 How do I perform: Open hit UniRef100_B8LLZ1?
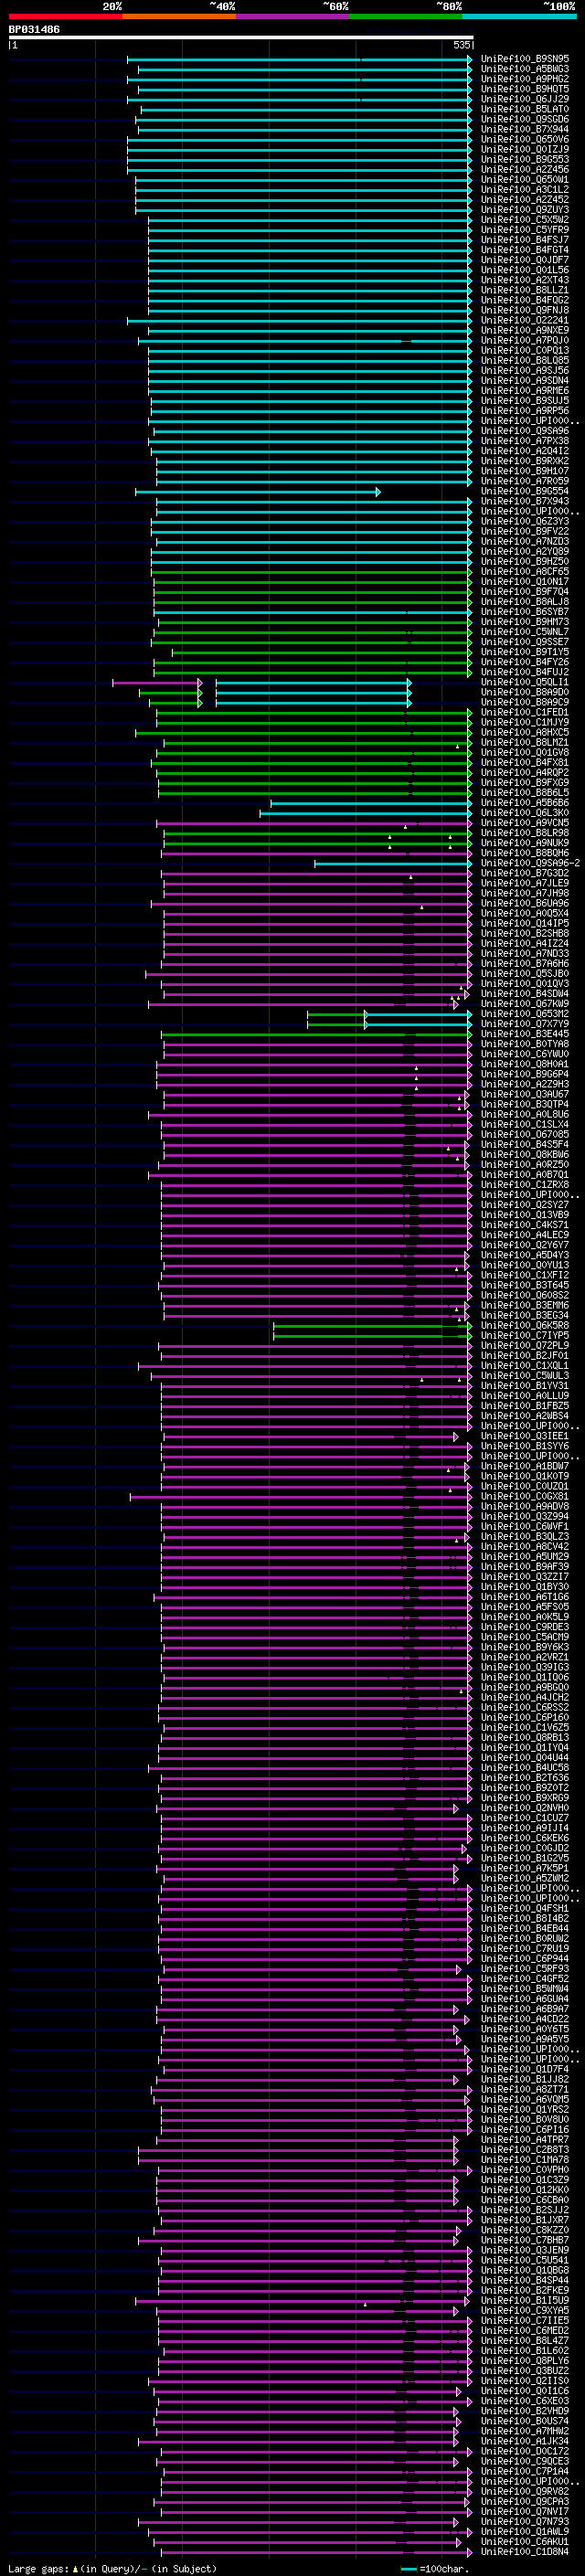[525, 290]
